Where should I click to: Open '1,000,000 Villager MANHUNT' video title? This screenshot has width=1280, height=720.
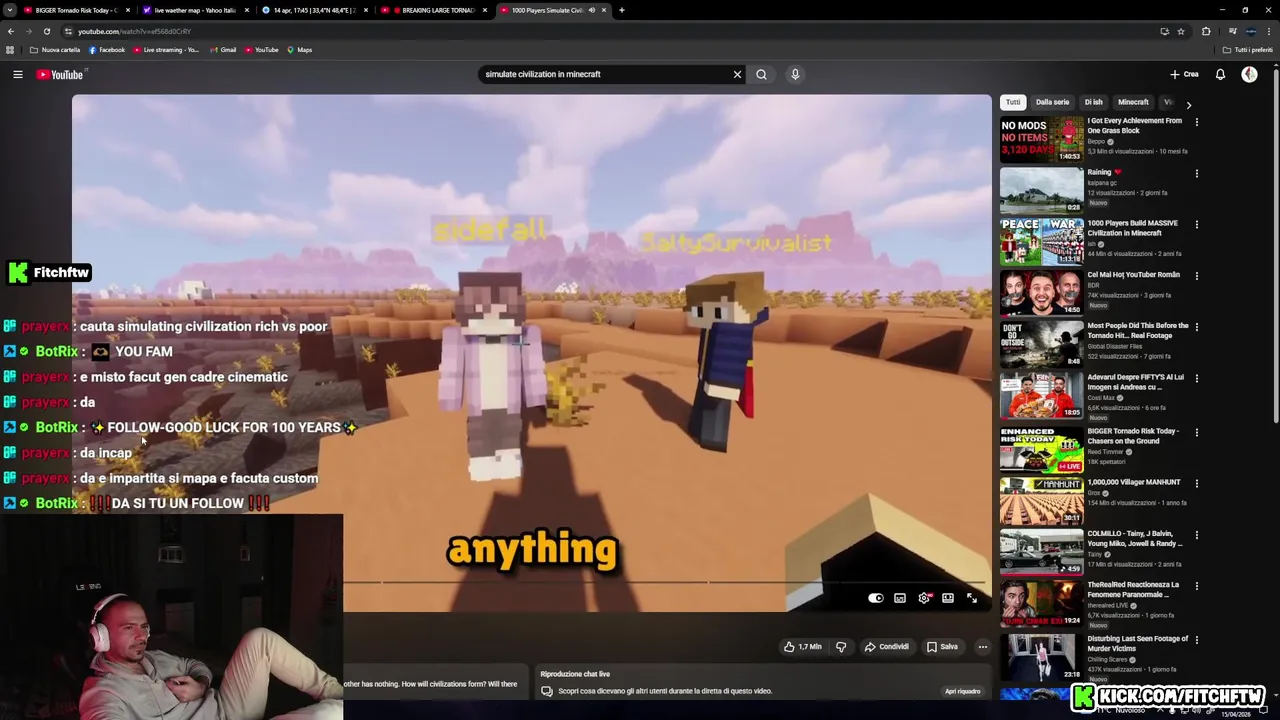tap(1134, 482)
